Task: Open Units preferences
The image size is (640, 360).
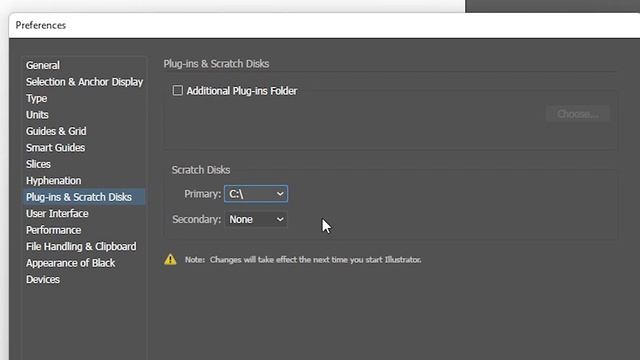Action: (37, 115)
